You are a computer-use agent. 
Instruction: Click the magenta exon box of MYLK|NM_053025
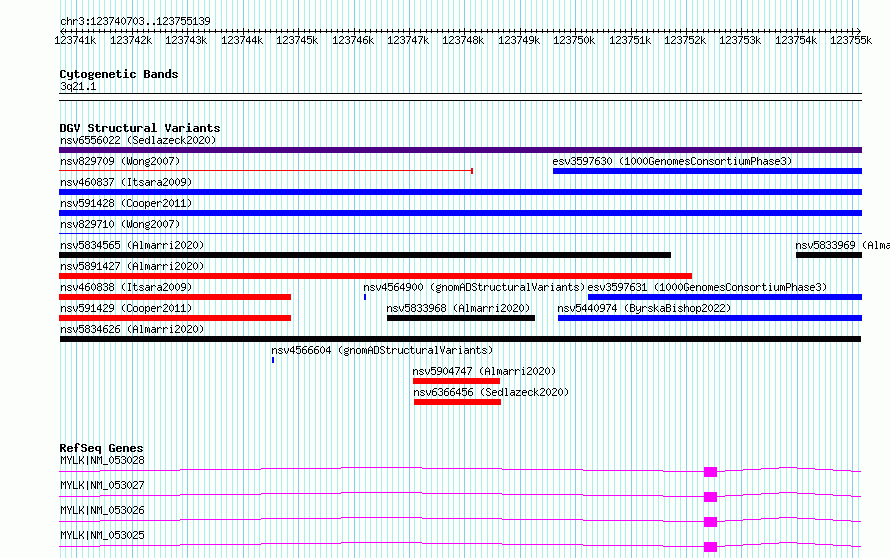[710, 547]
